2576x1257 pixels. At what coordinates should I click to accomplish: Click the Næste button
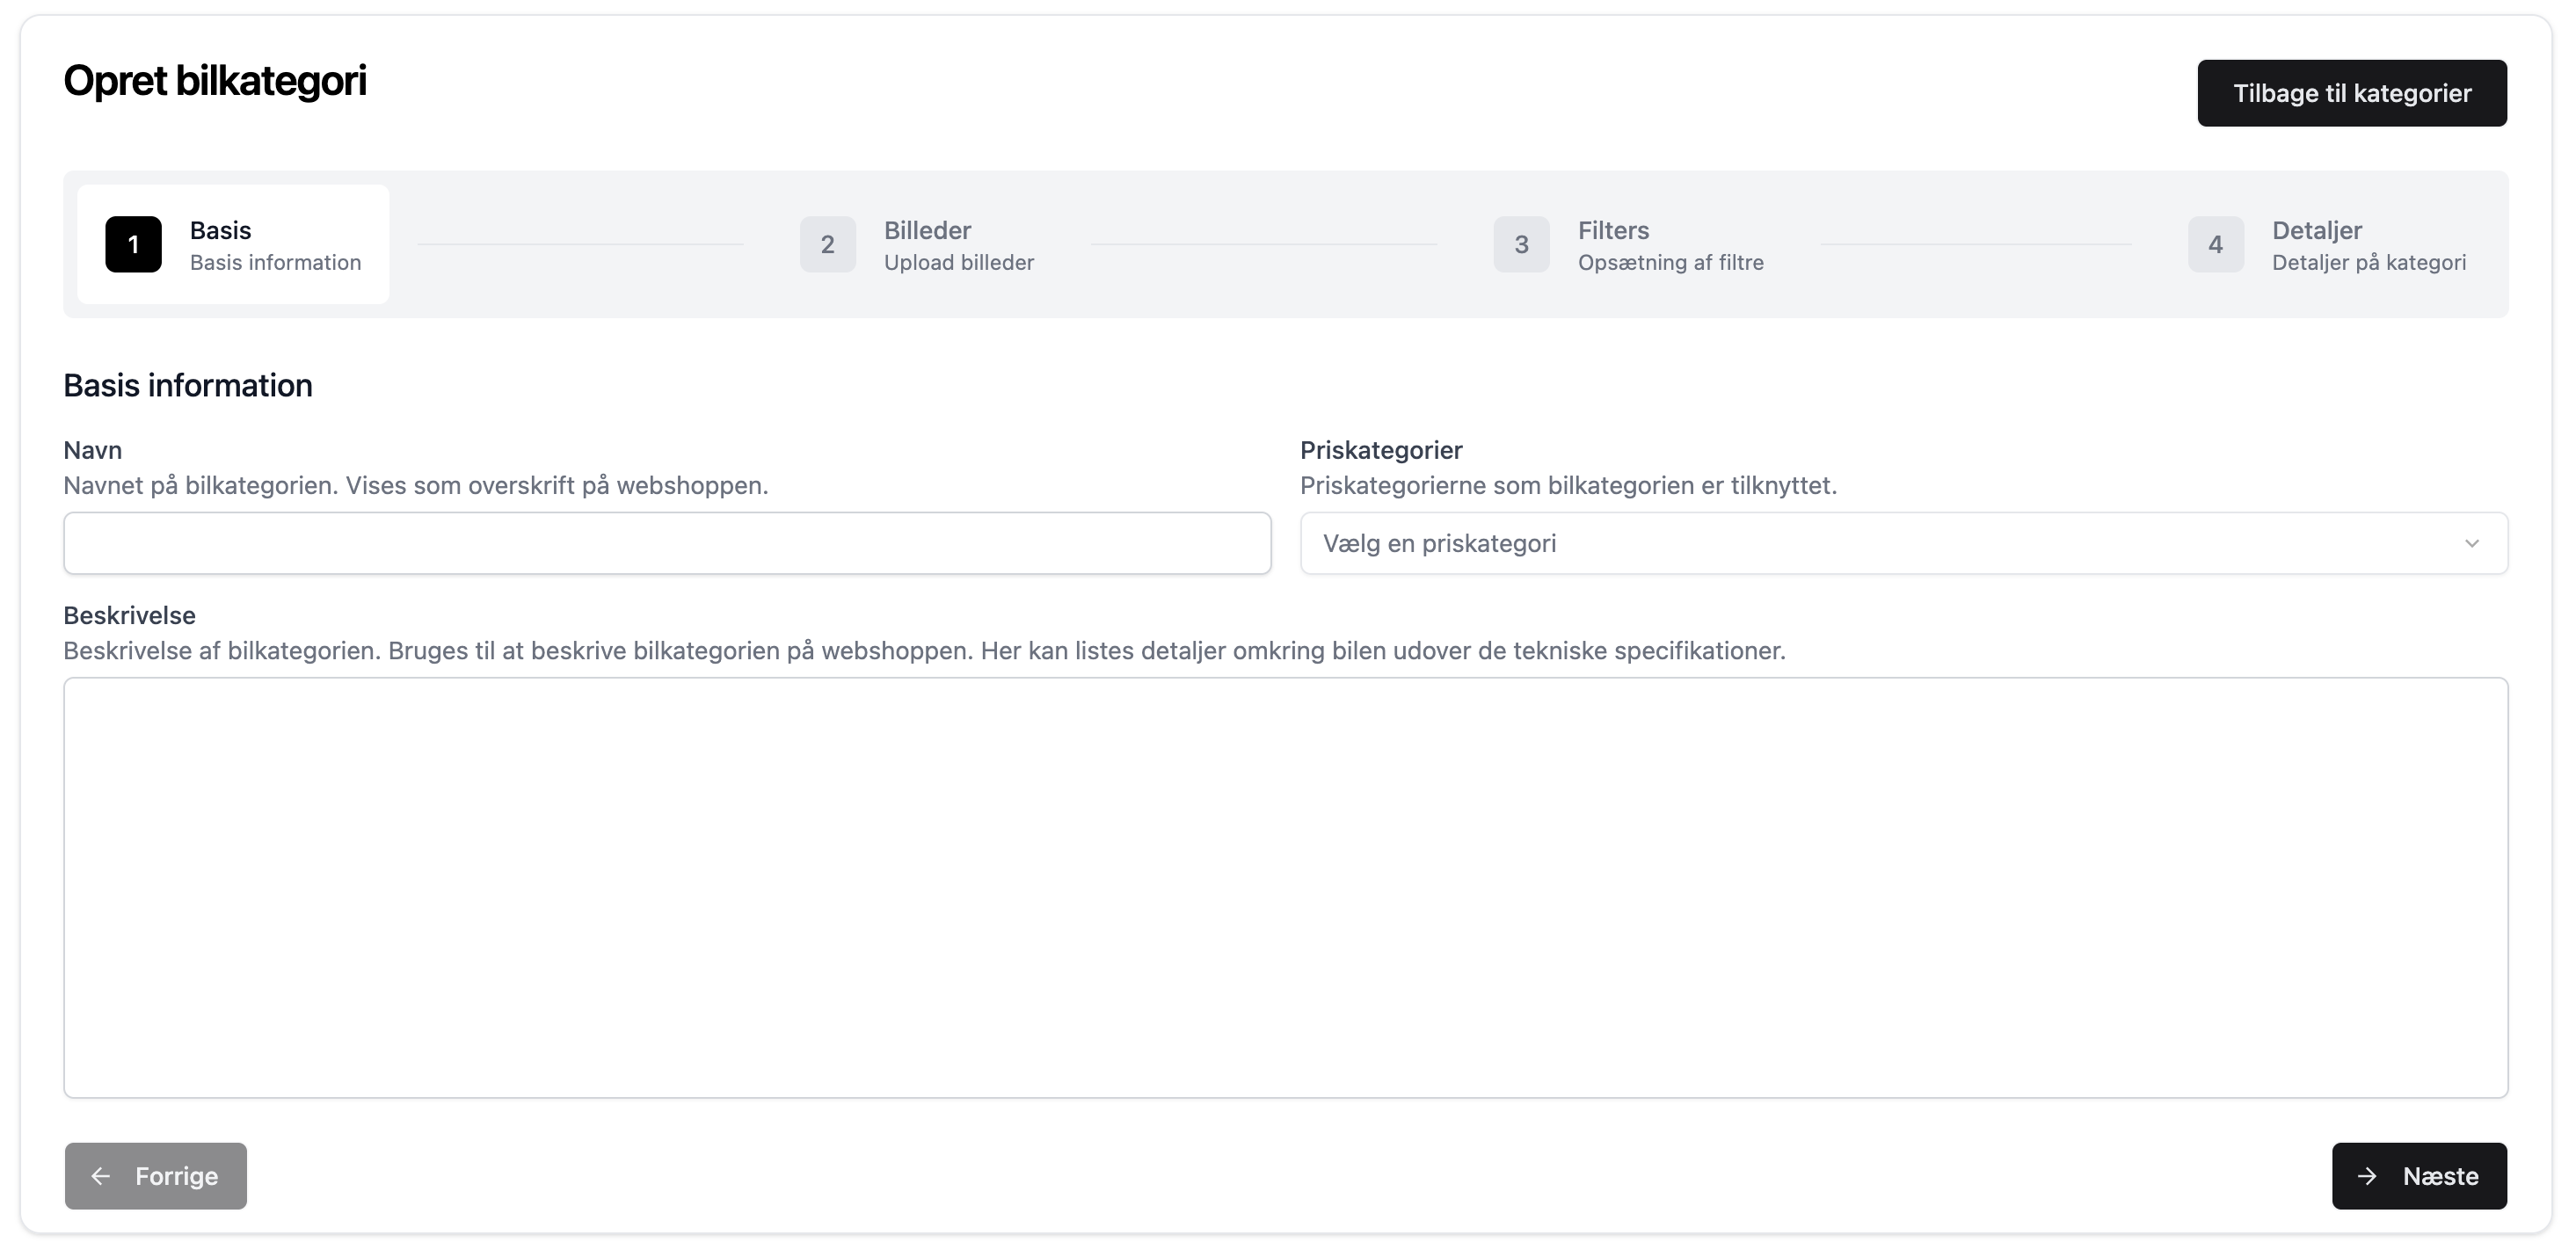(2419, 1176)
